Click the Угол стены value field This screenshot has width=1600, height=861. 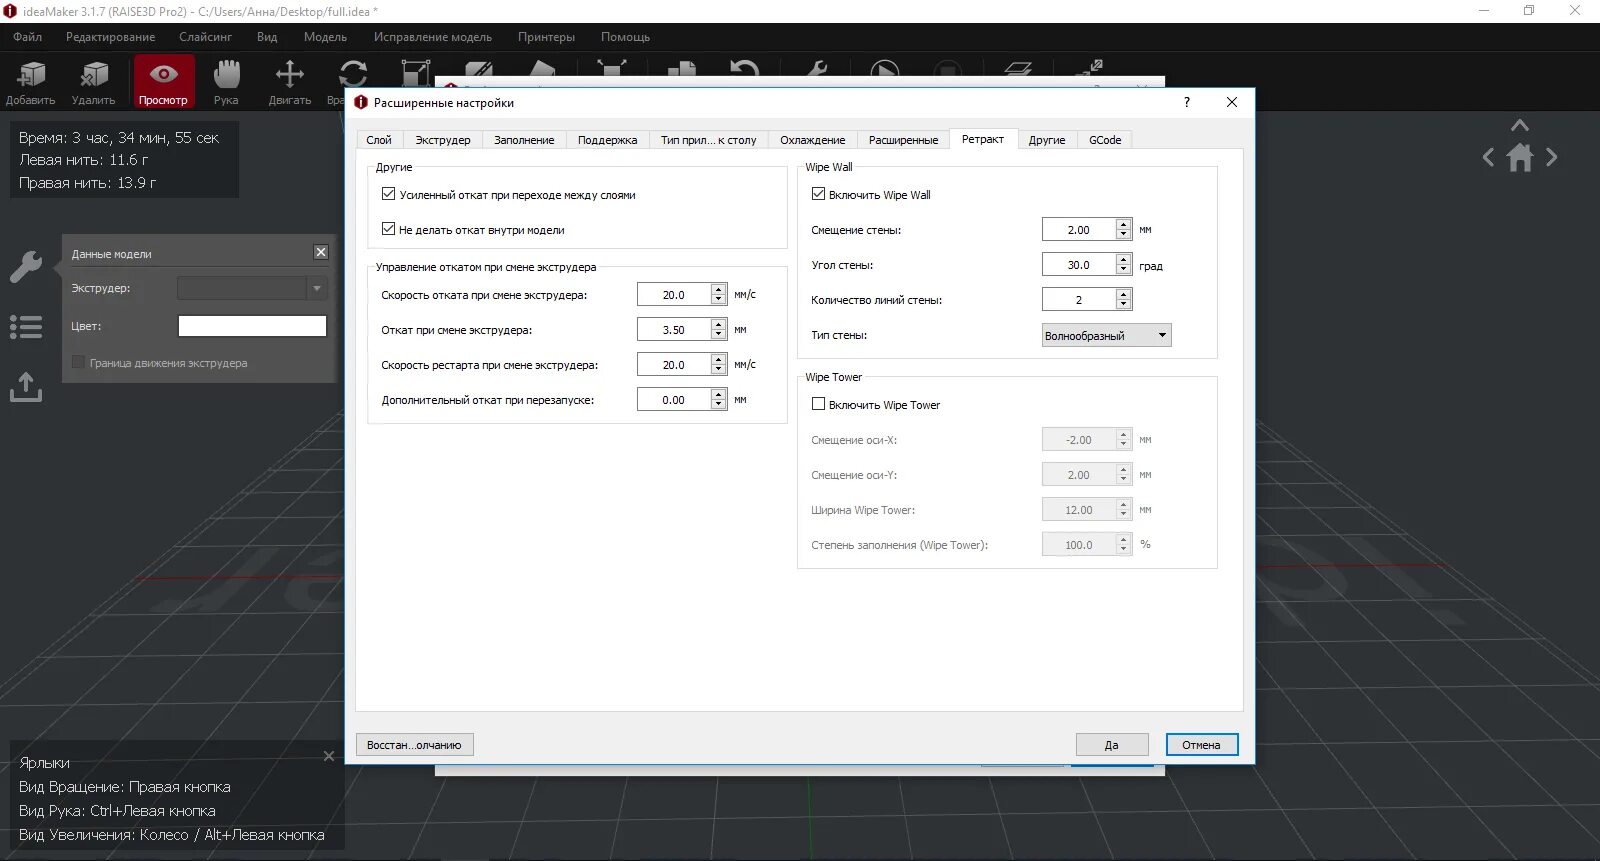click(x=1078, y=265)
